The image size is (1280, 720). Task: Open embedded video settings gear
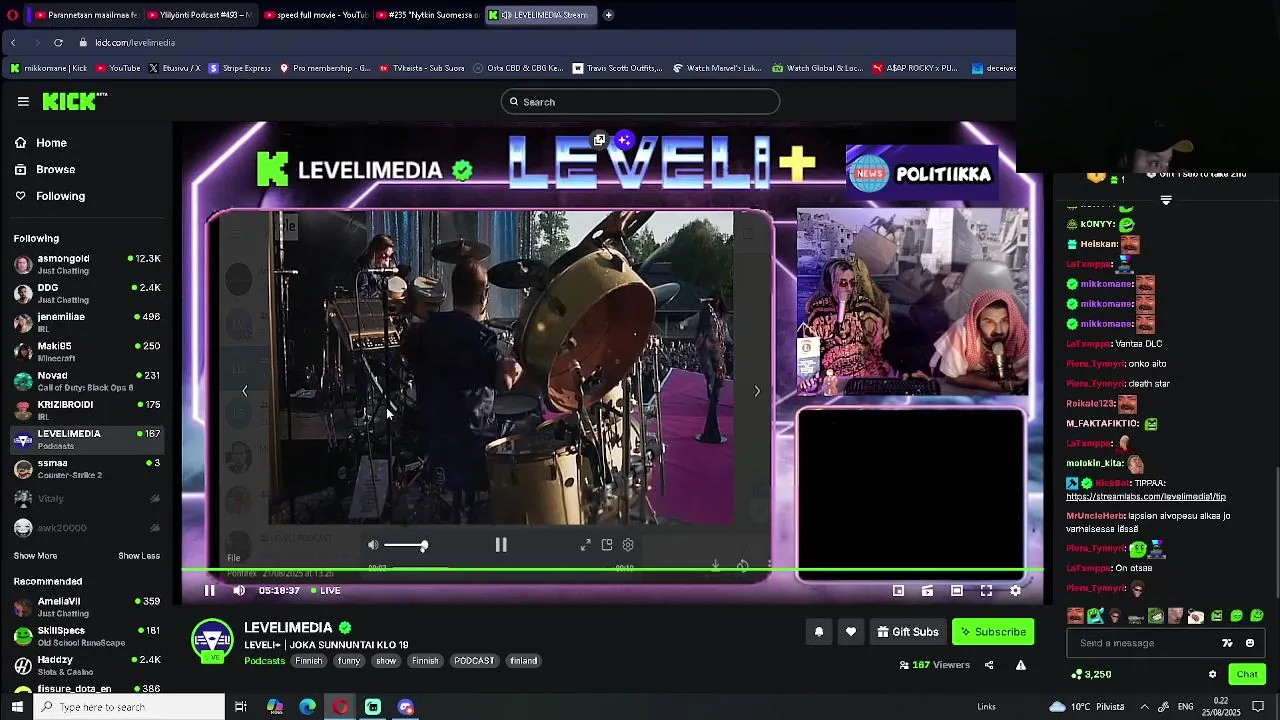[628, 545]
